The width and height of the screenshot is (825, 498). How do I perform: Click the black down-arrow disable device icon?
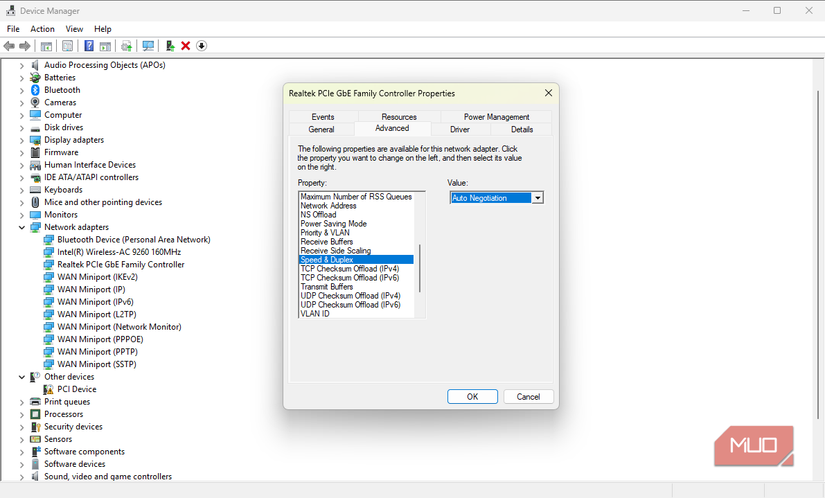(201, 46)
